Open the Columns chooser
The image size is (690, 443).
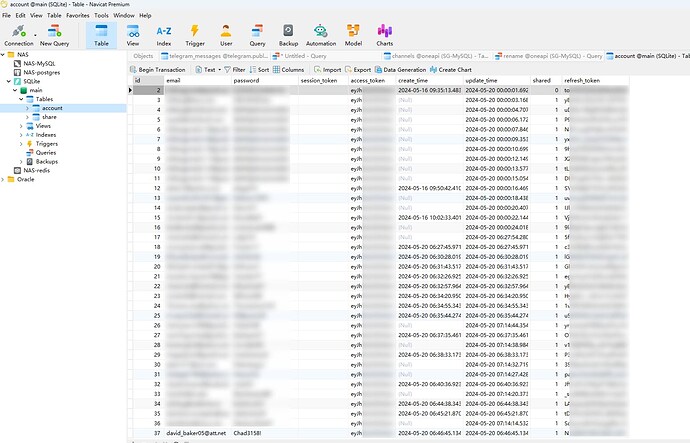click(x=289, y=70)
